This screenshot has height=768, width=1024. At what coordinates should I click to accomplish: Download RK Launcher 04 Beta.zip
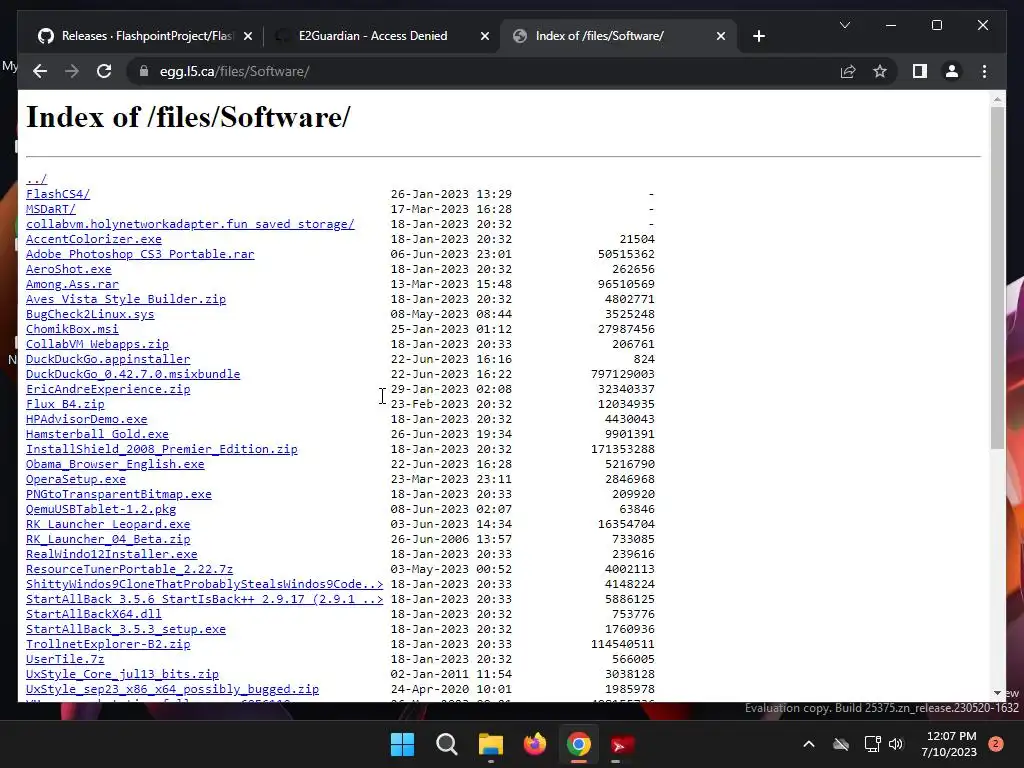[x=108, y=539]
